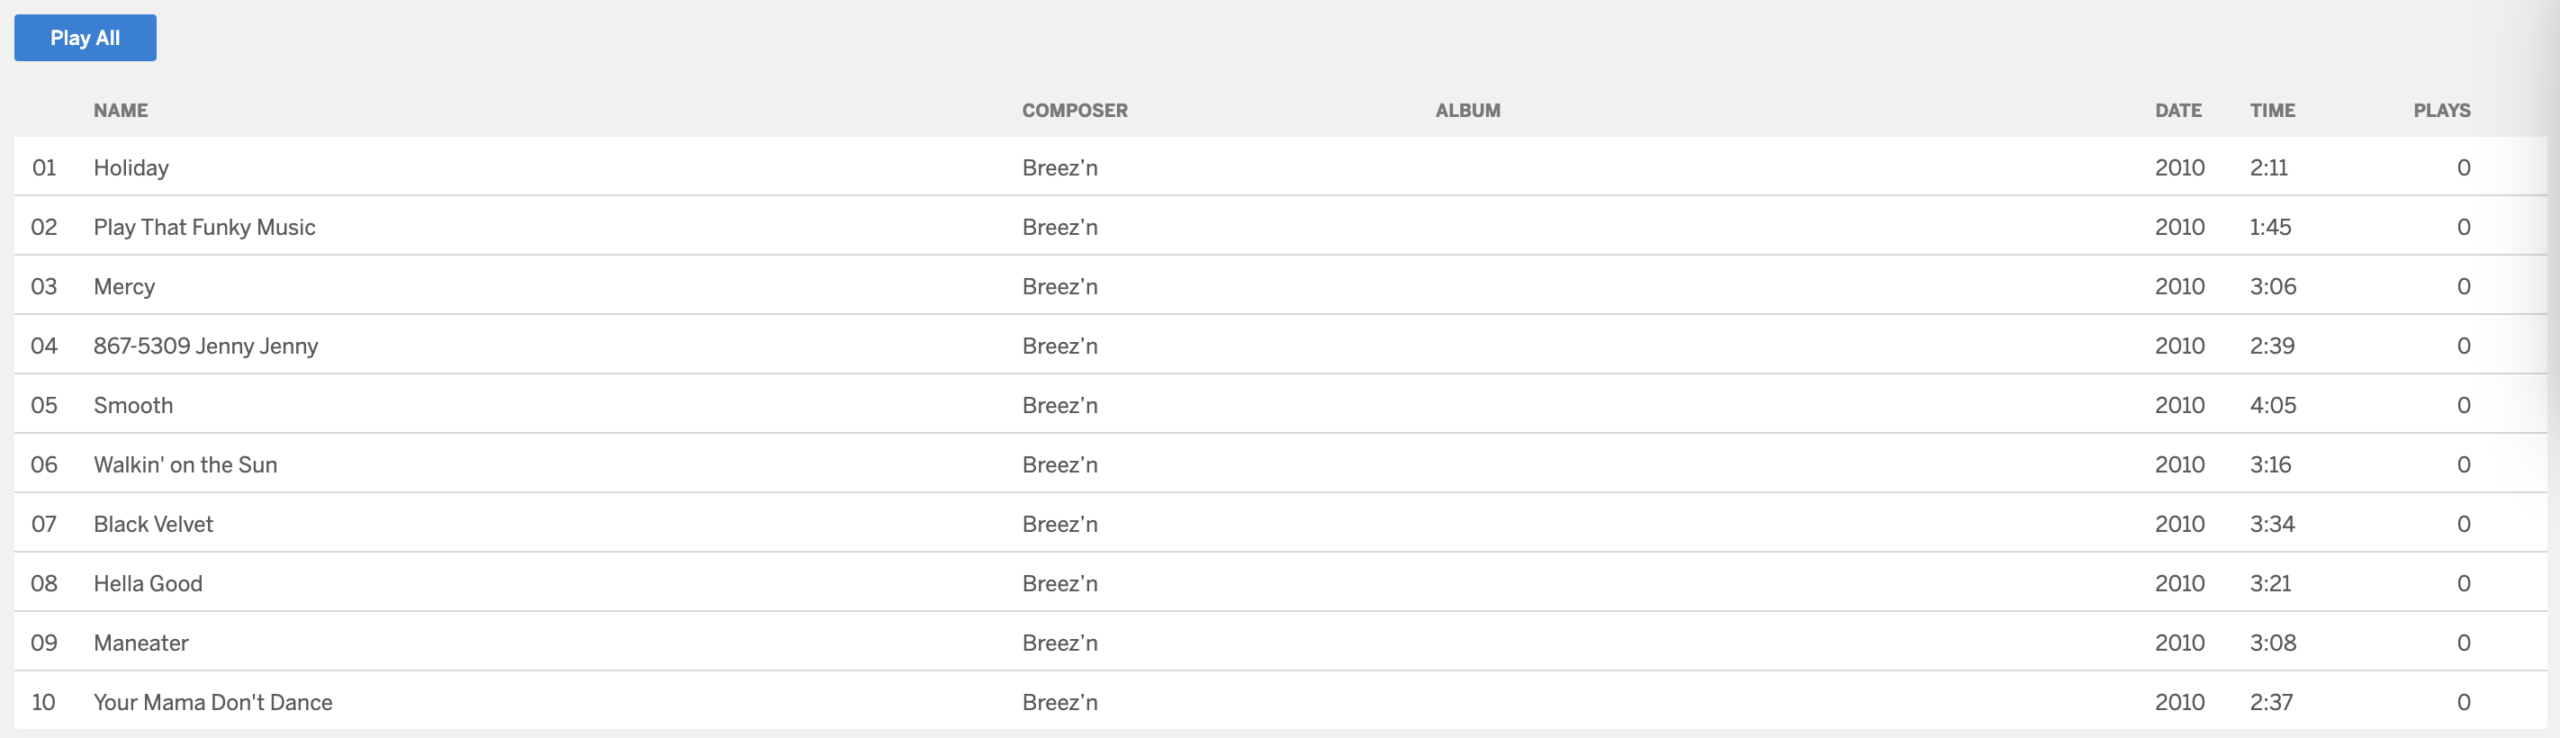The image size is (2560, 738).
Task: Click the Play All button
Action: tap(85, 38)
